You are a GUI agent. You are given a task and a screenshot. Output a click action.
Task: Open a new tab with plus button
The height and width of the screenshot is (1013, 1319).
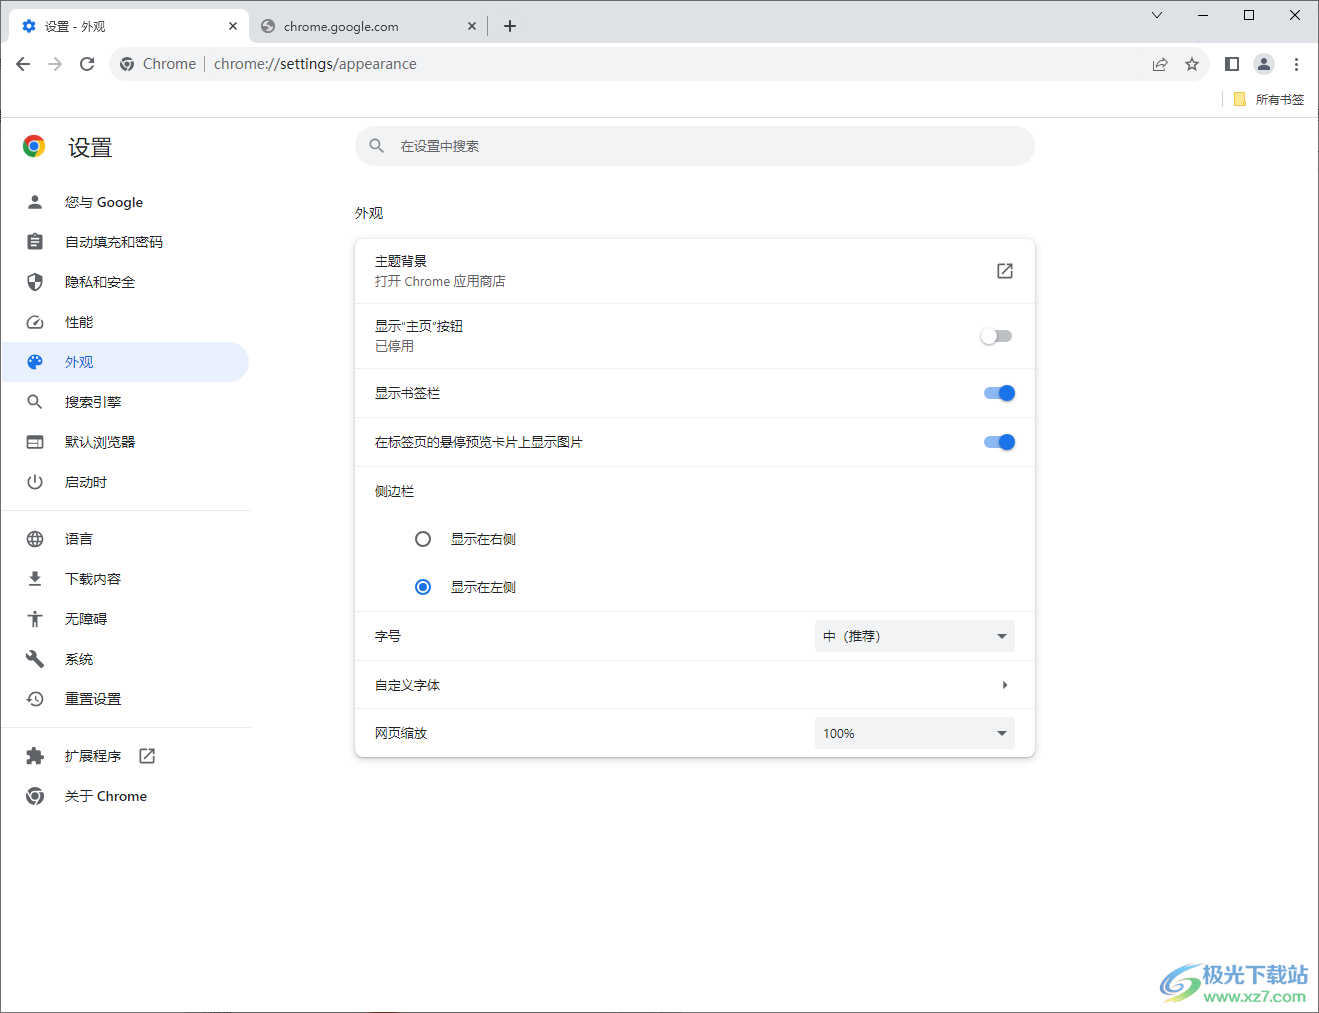pyautogui.click(x=510, y=26)
